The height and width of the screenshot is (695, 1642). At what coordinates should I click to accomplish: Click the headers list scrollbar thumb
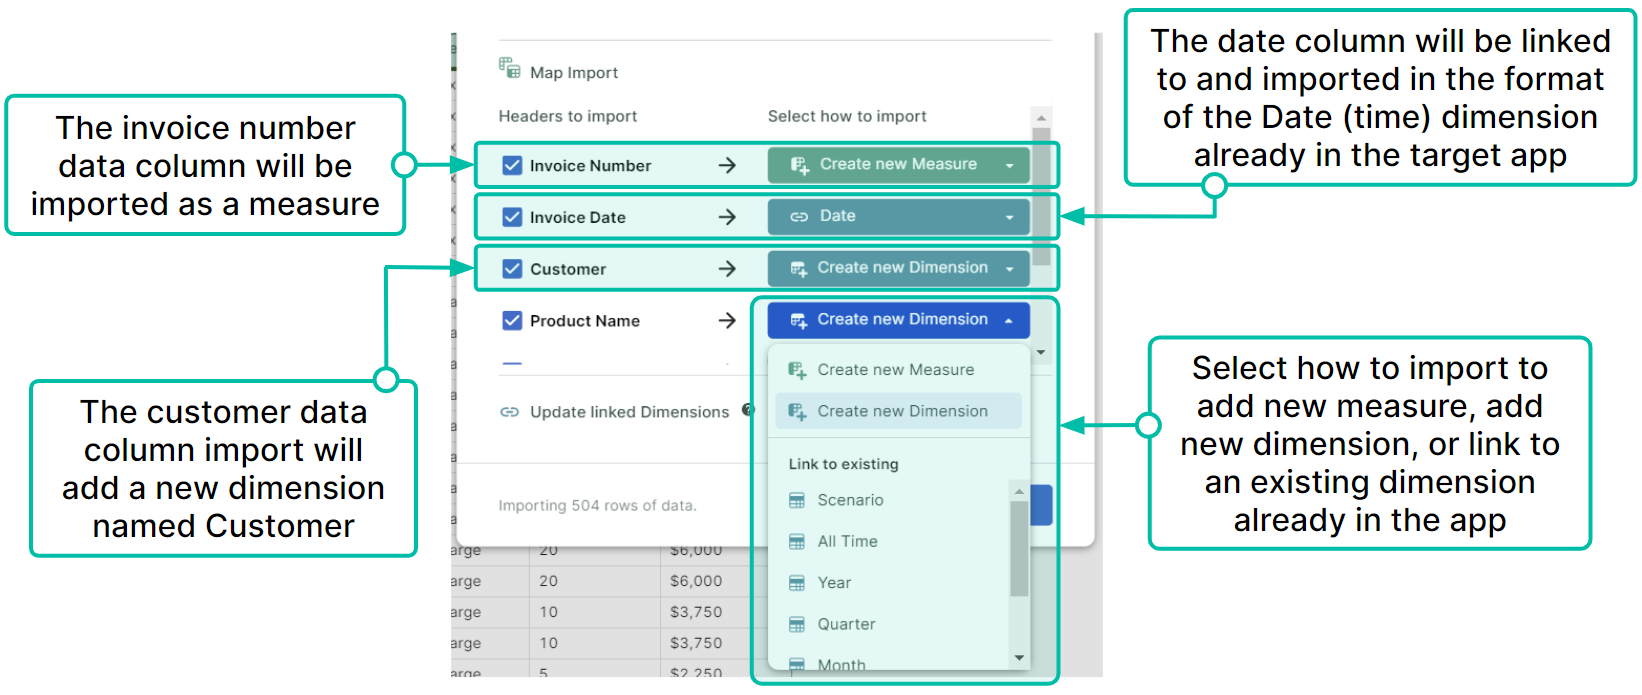(1041, 196)
